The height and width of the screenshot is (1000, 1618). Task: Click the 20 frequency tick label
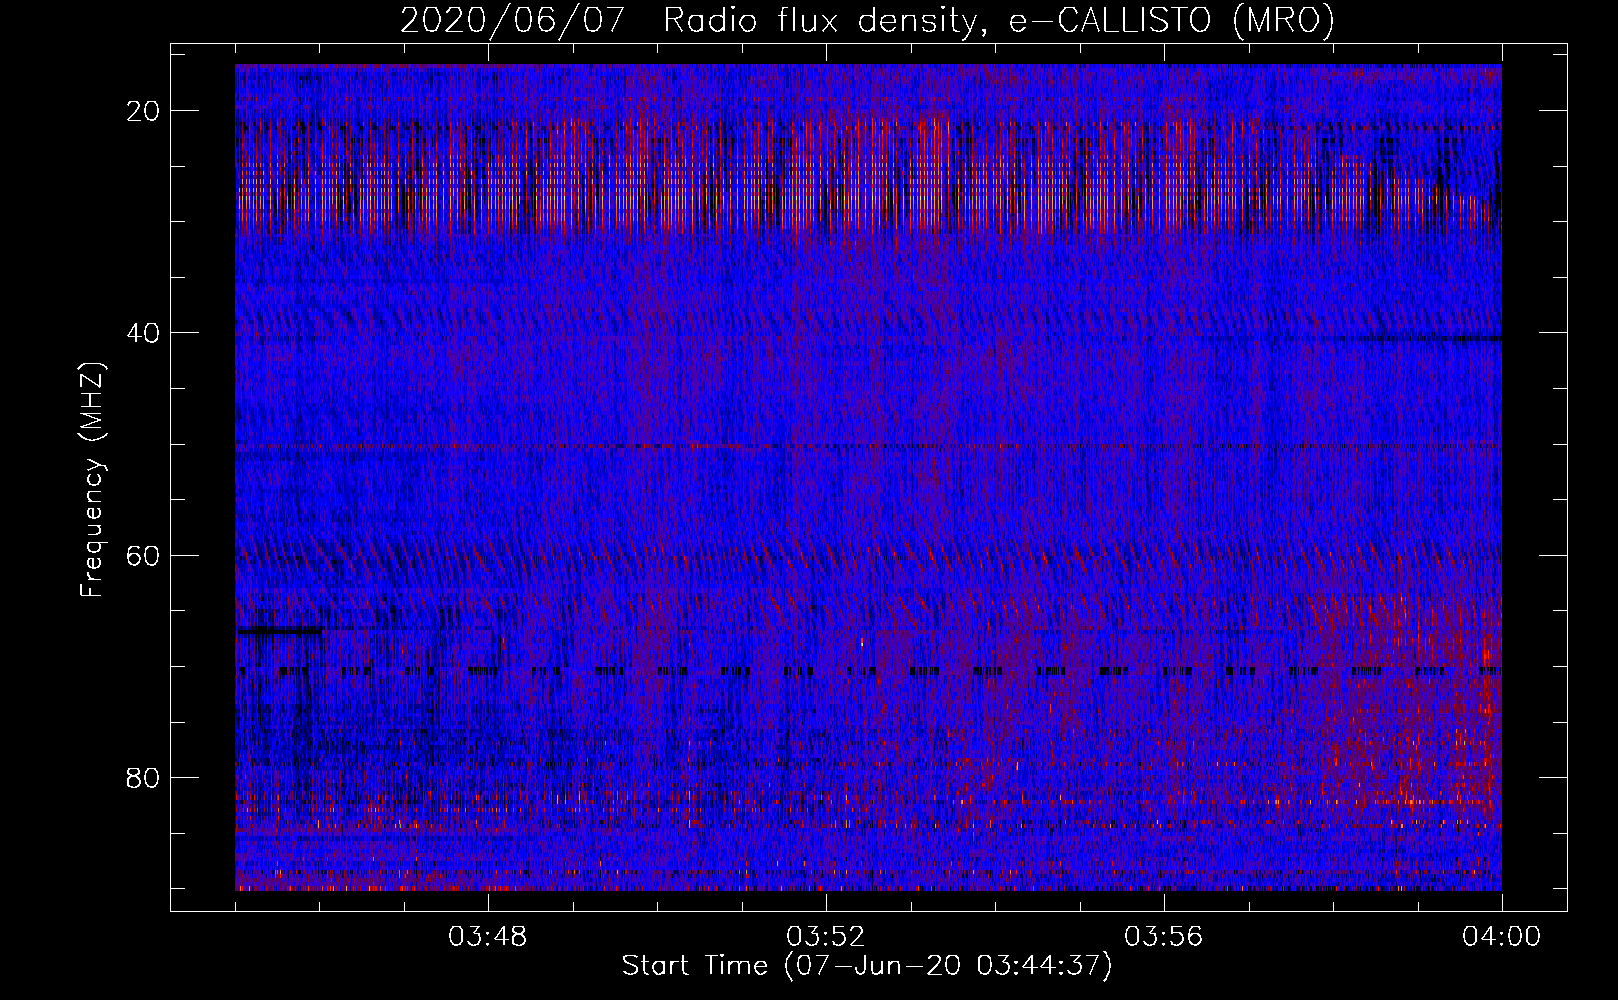144,111
